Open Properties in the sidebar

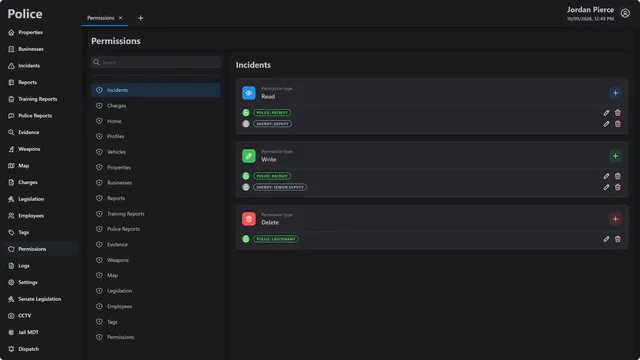tap(25, 32)
